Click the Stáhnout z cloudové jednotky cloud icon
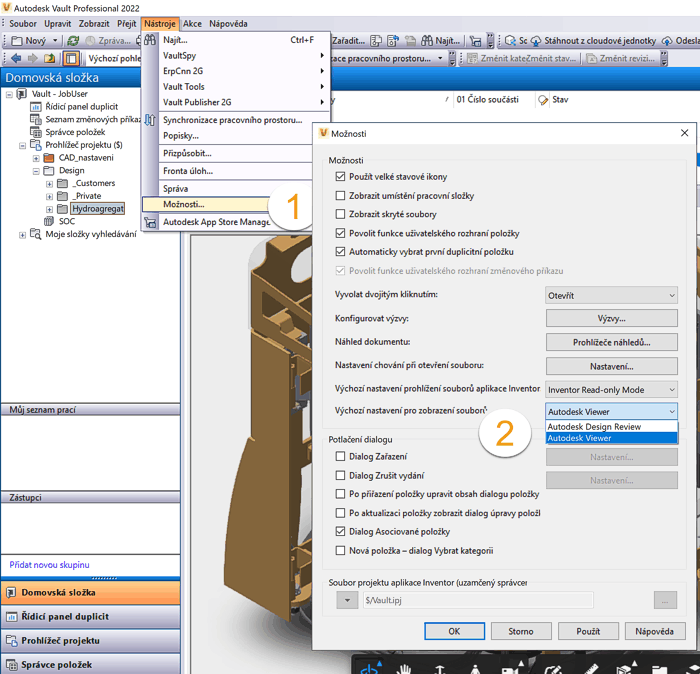Screen dimensions: 700x674 coord(536,41)
